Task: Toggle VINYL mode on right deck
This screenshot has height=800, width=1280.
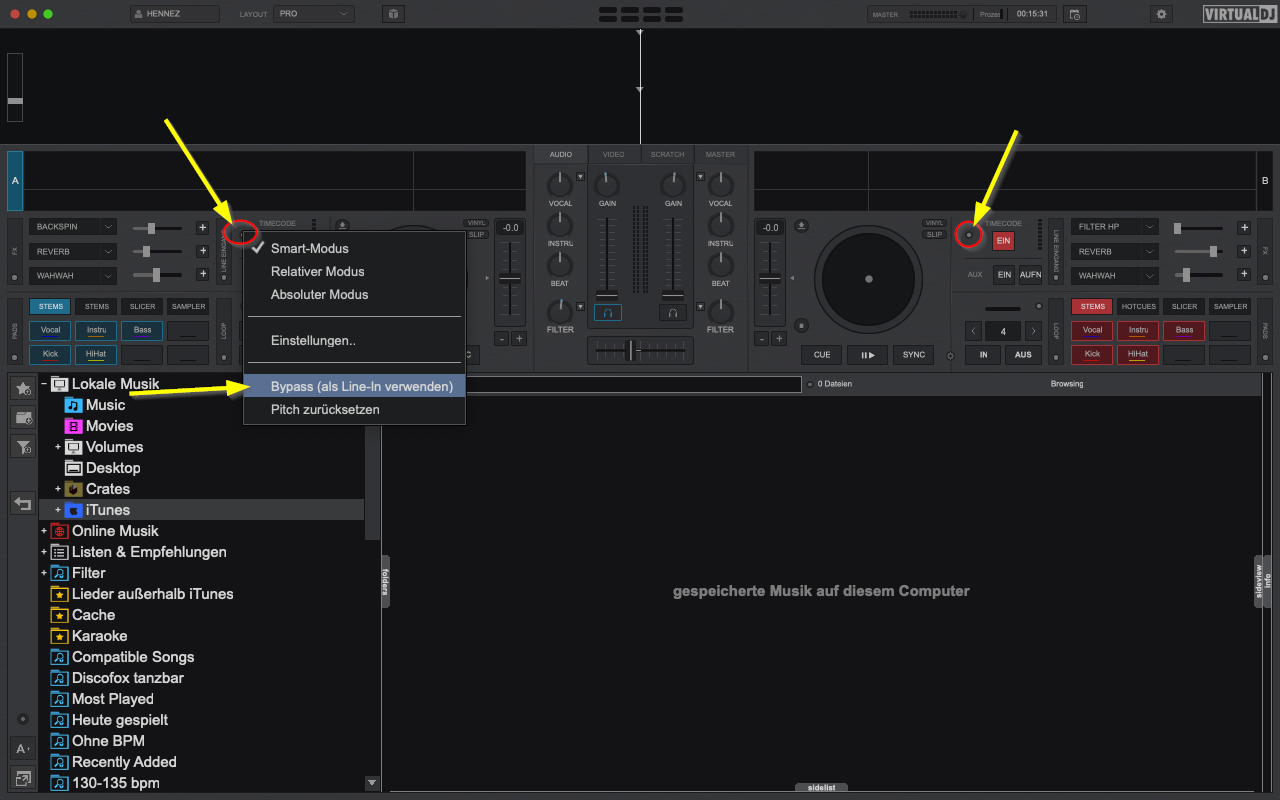Action: coord(934,223)
